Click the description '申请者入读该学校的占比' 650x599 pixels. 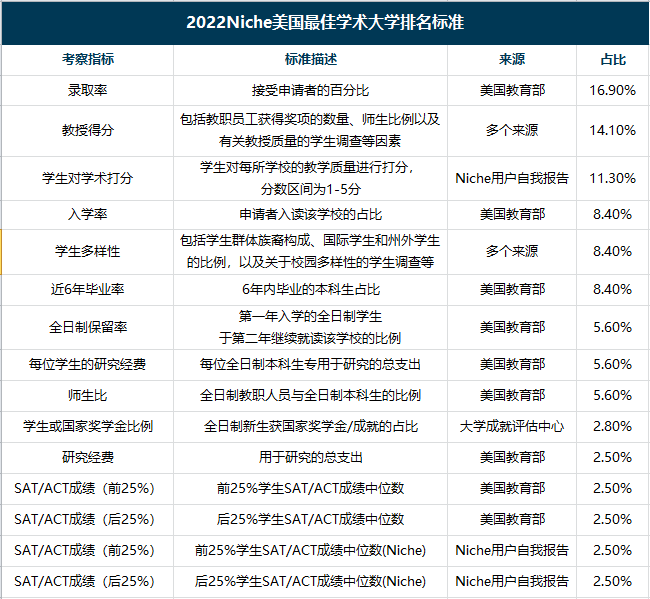[310, 214]
